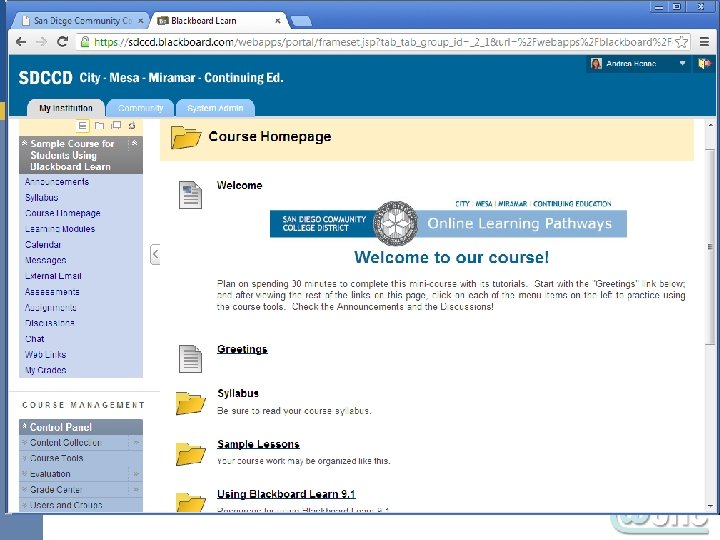The image size is (720, 540).
Task: Close the Blackboard Learn browser tab
Action: click(277, 21)
